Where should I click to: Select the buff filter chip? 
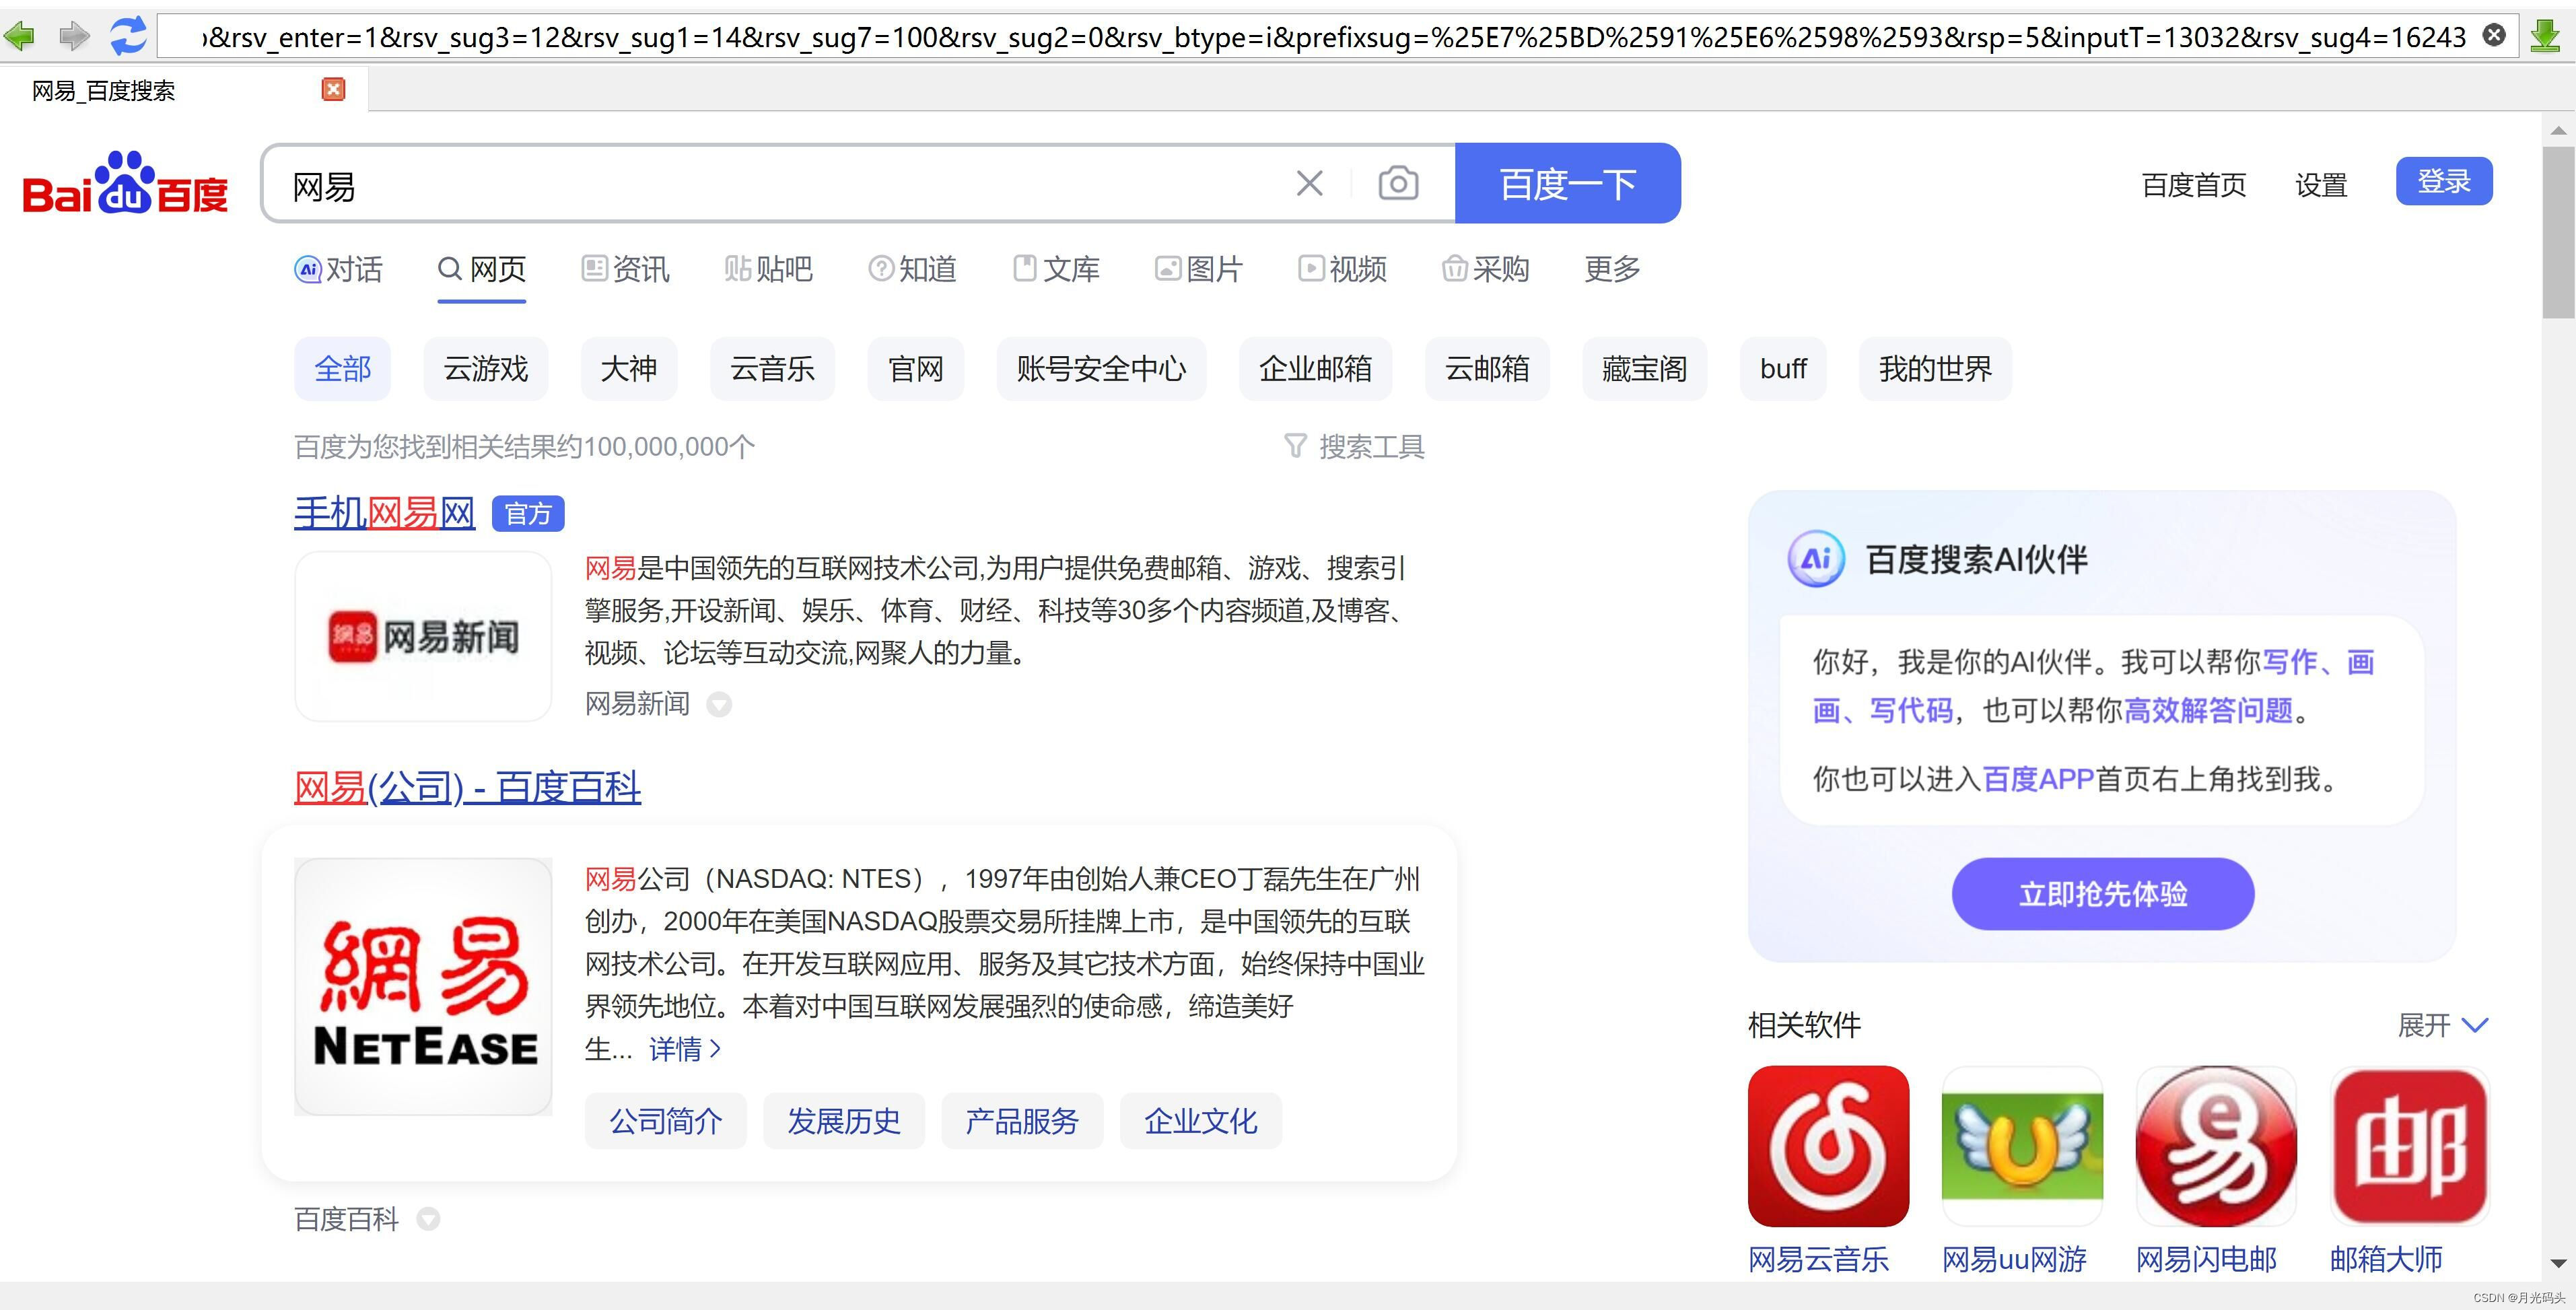click(x=1783, y=369)
